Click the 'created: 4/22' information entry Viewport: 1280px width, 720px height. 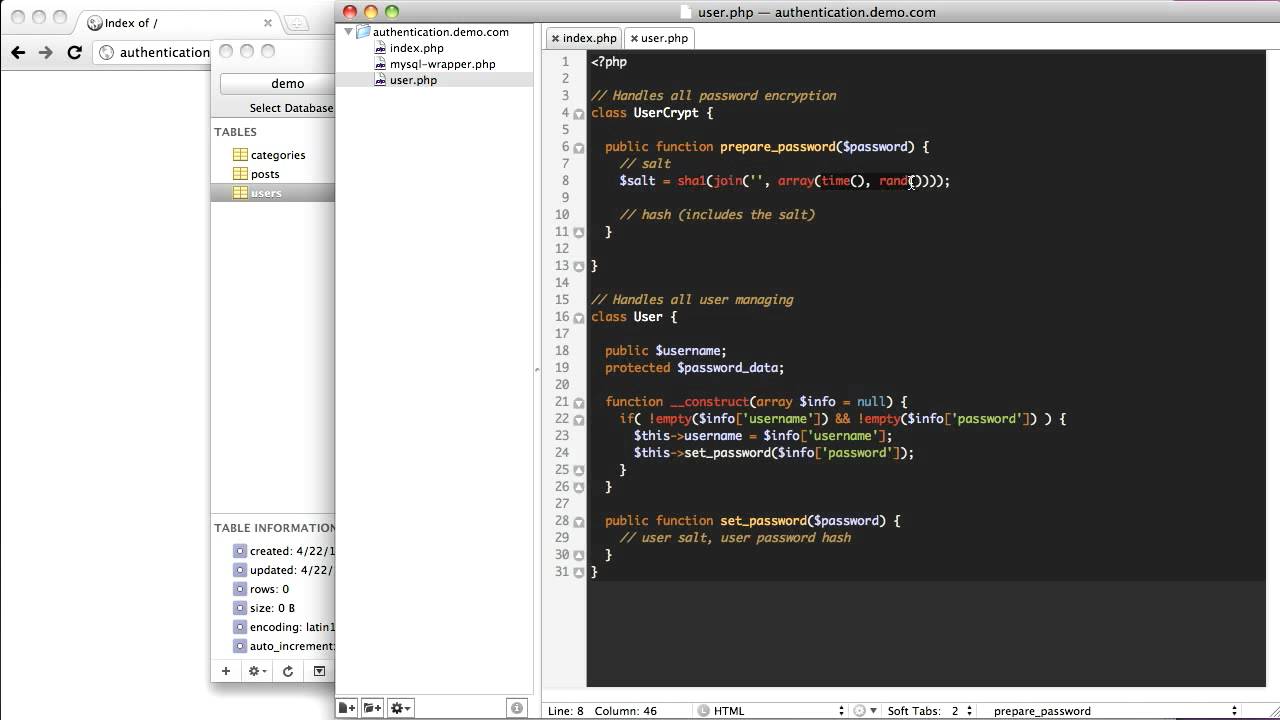tap(284, 551)
